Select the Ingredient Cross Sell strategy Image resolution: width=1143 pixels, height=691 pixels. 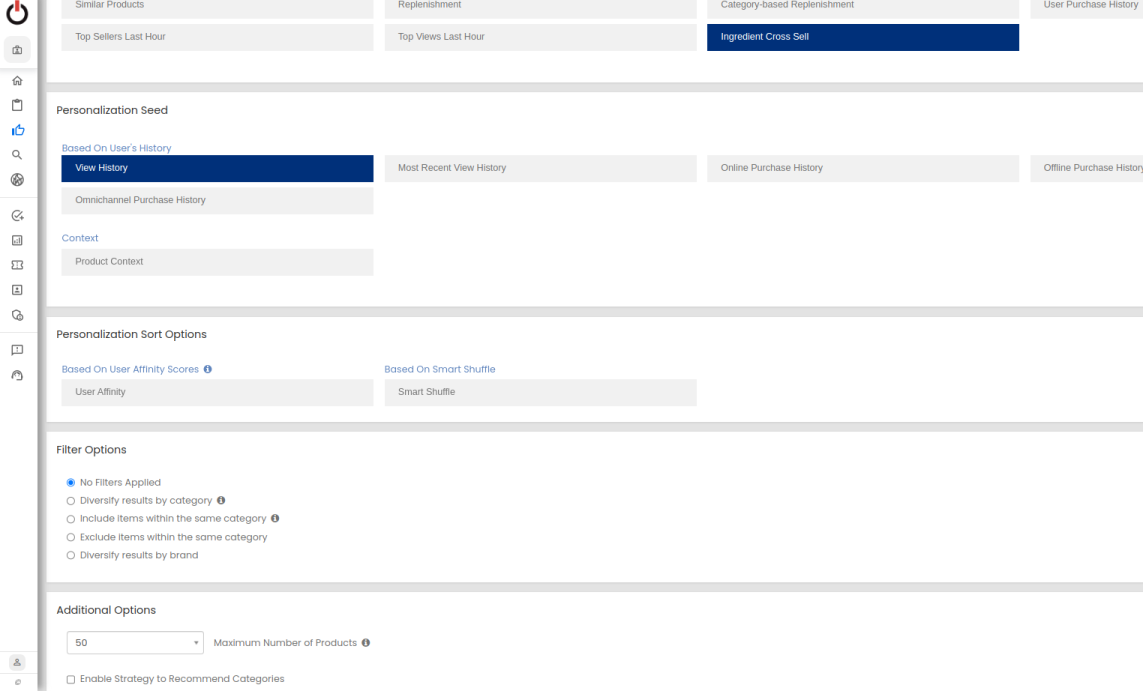[862, 37]
